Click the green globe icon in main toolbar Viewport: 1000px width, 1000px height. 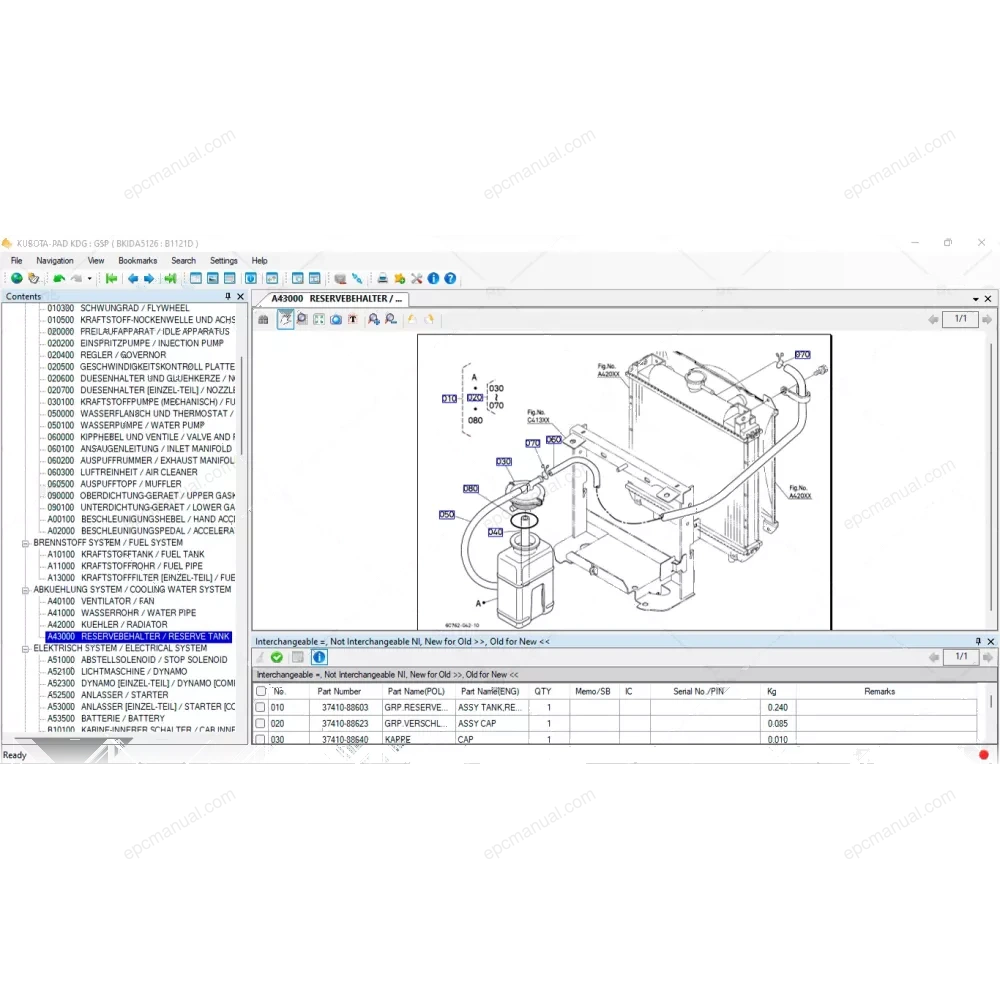coord(17,278)
